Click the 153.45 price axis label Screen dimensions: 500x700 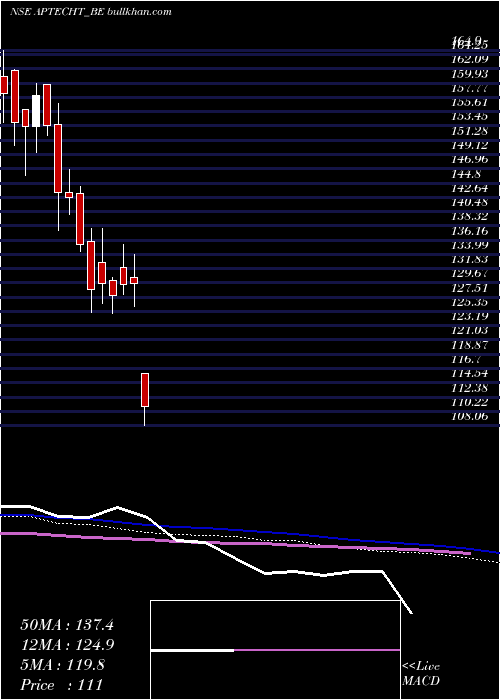pos(470,116)
